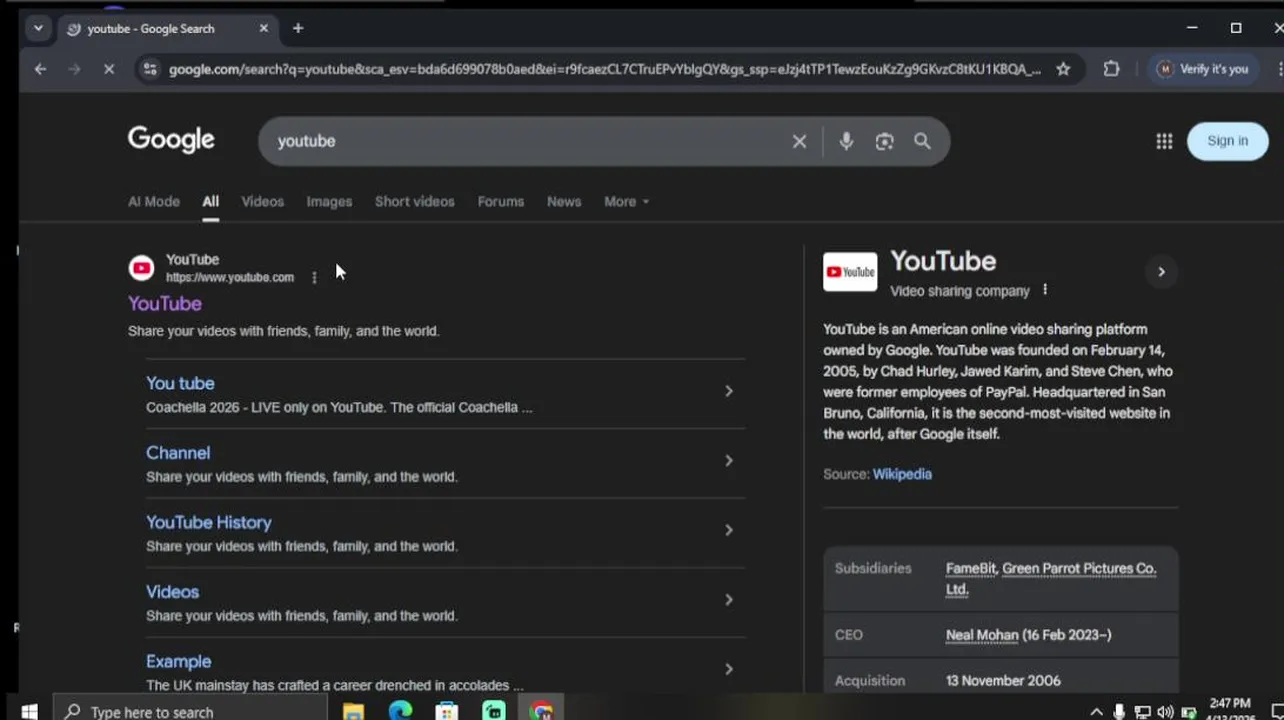Stop loading the page
This screenshot has width=1284, height=720.
(x=109, y=69)
